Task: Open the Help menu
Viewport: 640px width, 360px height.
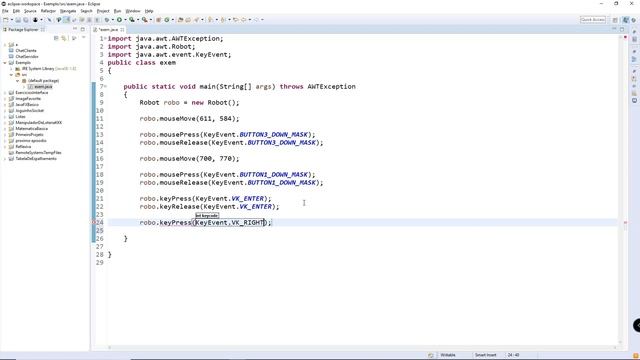Action: pyautogui.click(x=149, y=11)
